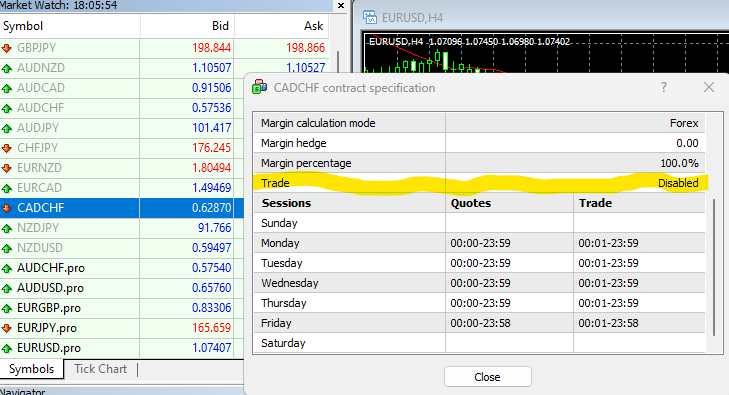Click the red down arrow icon beside EURNZD
This screenshot has width=729, height=395.
[7, 168]
